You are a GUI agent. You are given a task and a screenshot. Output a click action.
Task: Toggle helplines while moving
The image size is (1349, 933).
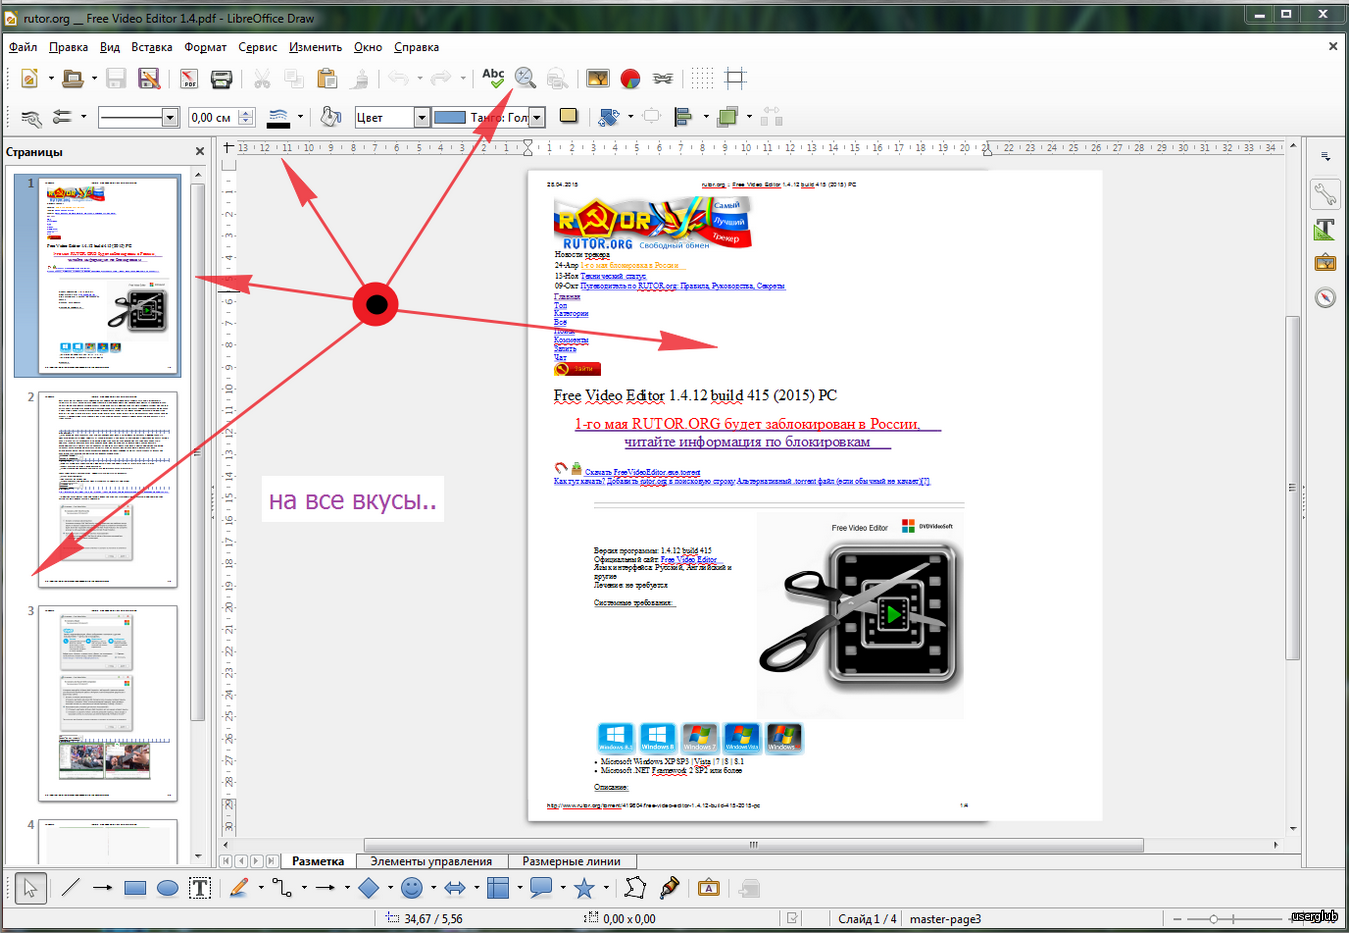coord(736,78)
